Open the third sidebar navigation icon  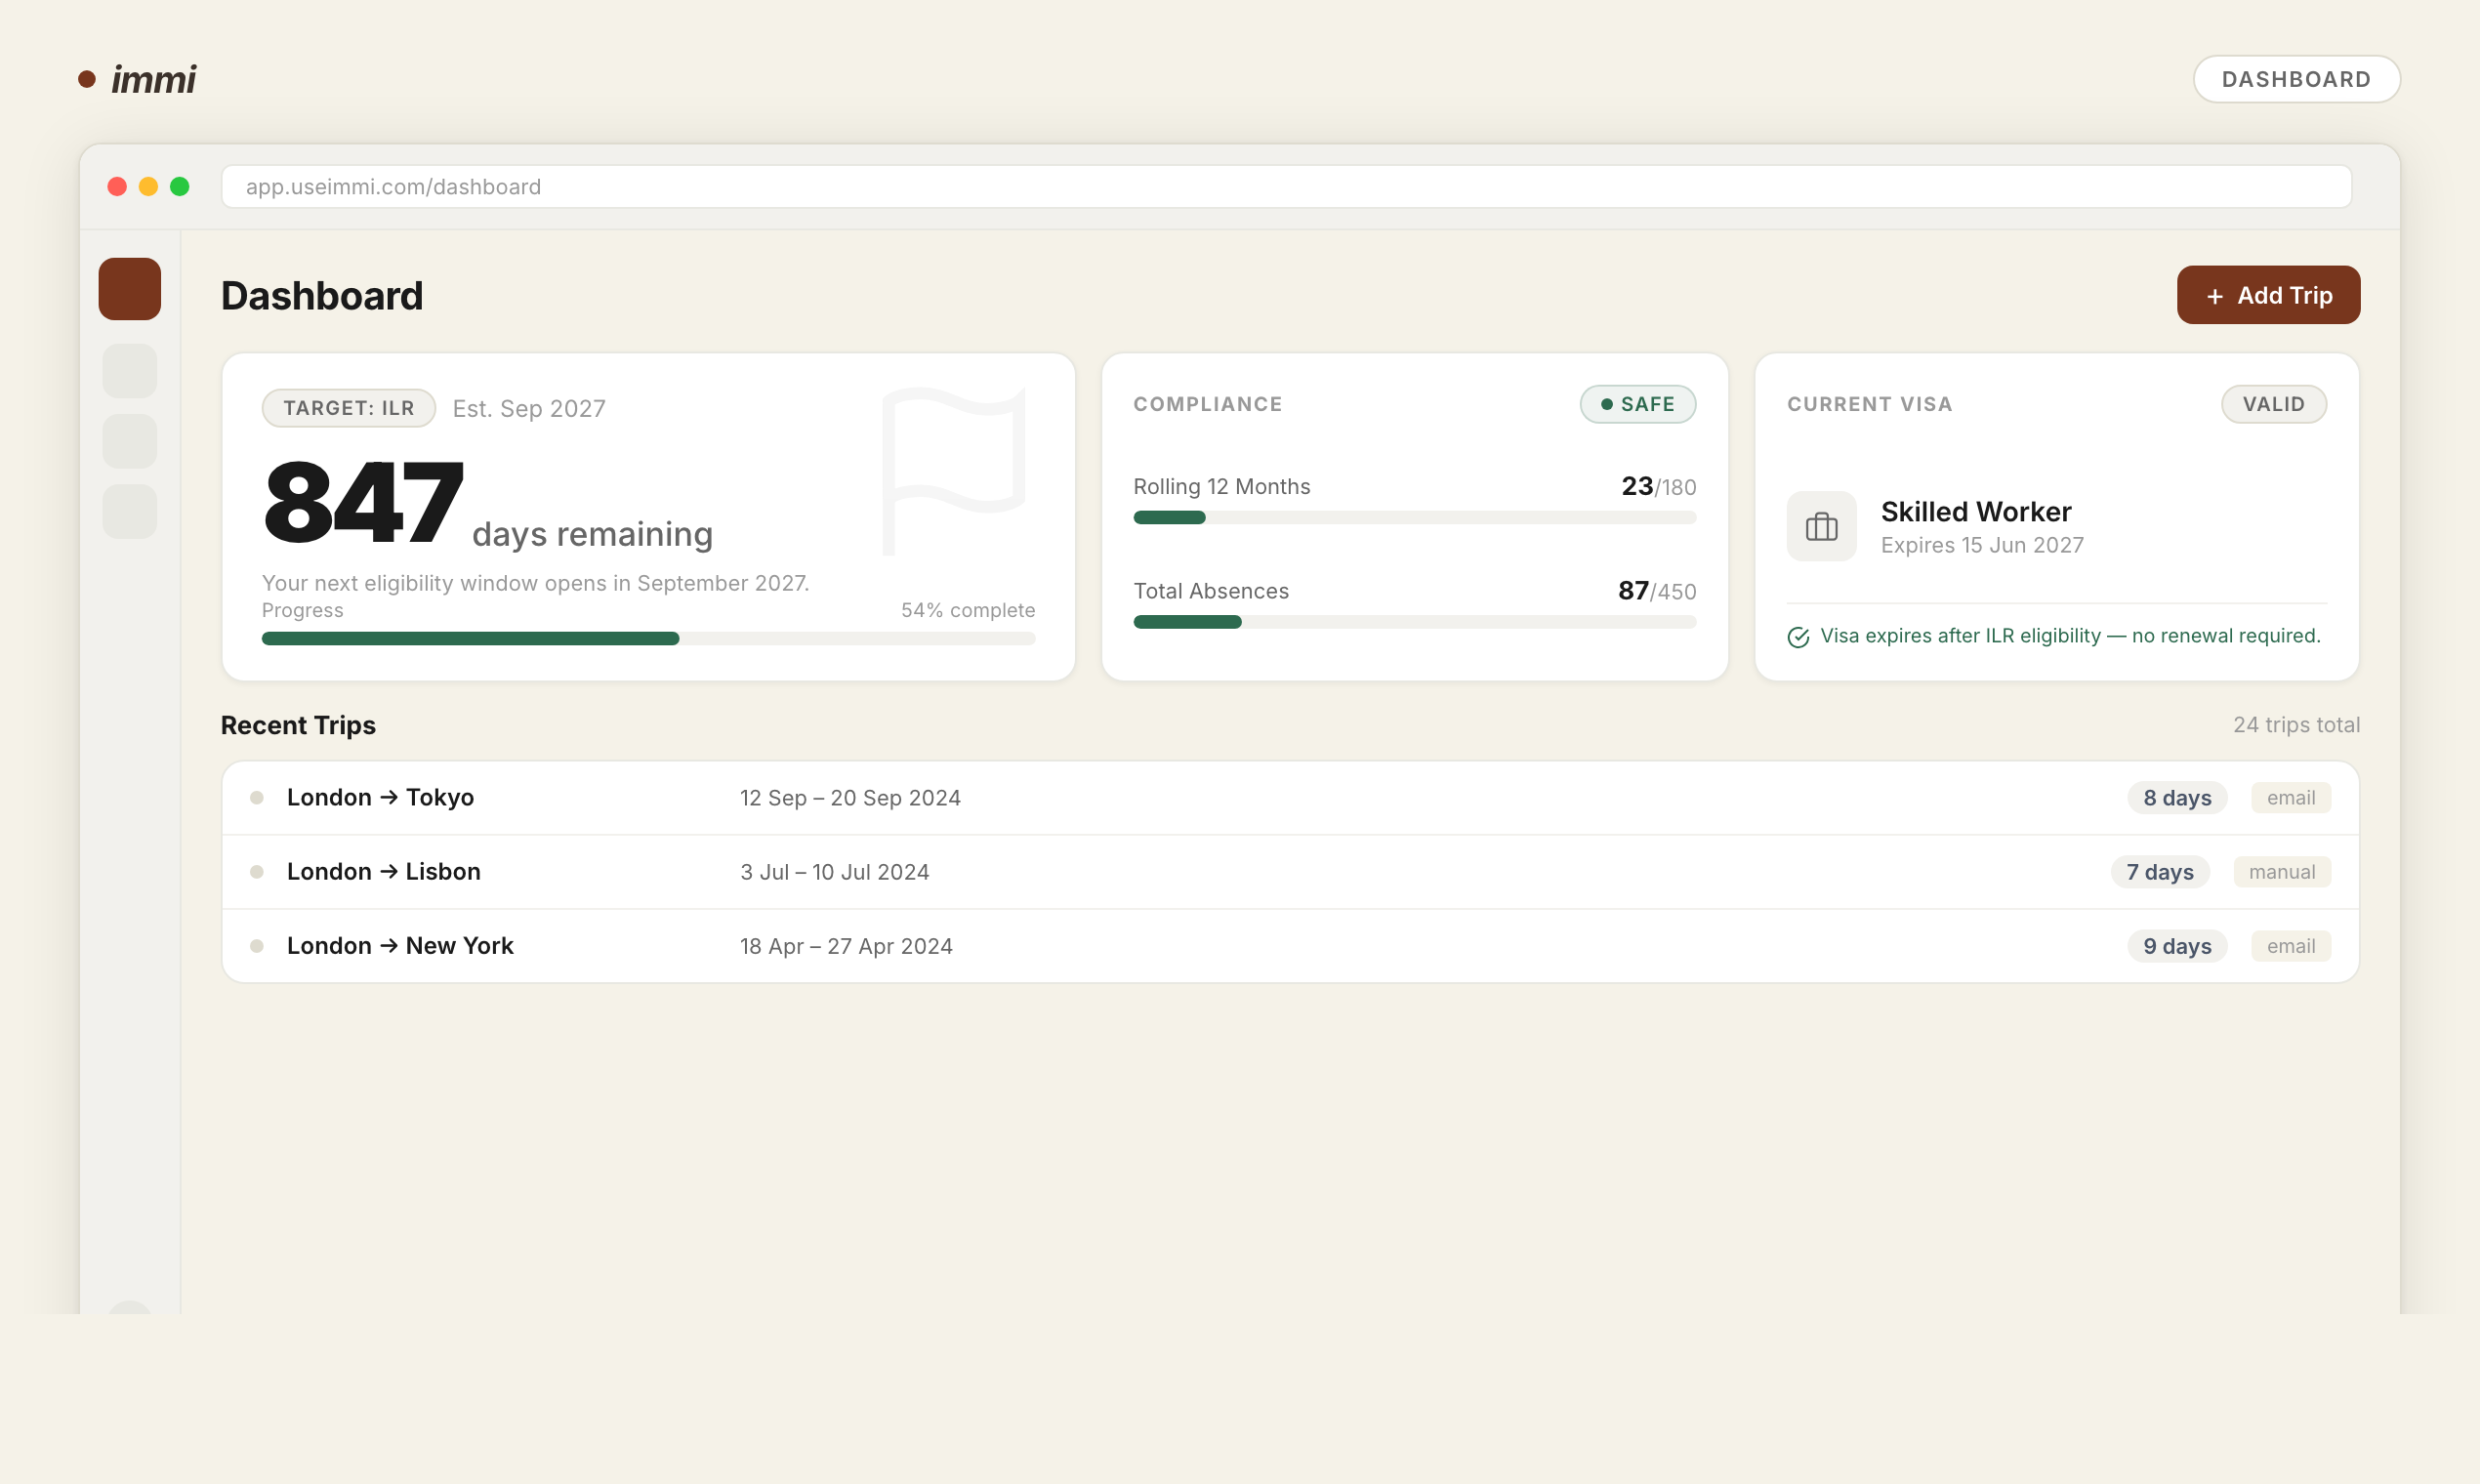(x=129, y=441)
